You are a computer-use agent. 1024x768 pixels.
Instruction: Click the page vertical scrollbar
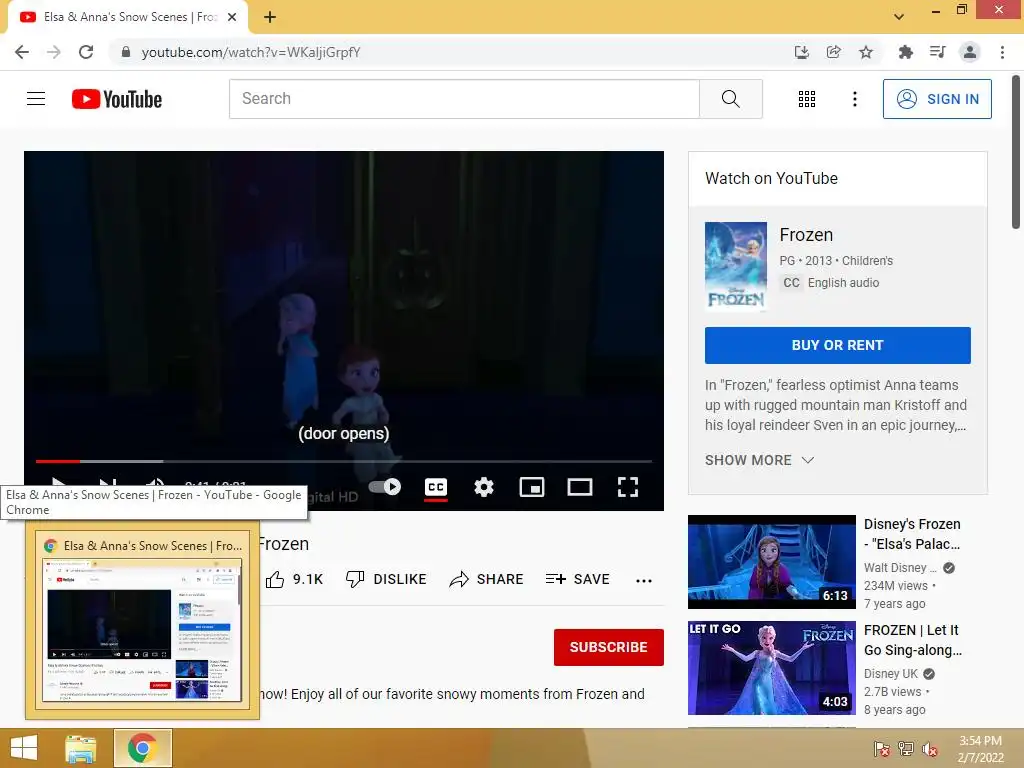1016,152
